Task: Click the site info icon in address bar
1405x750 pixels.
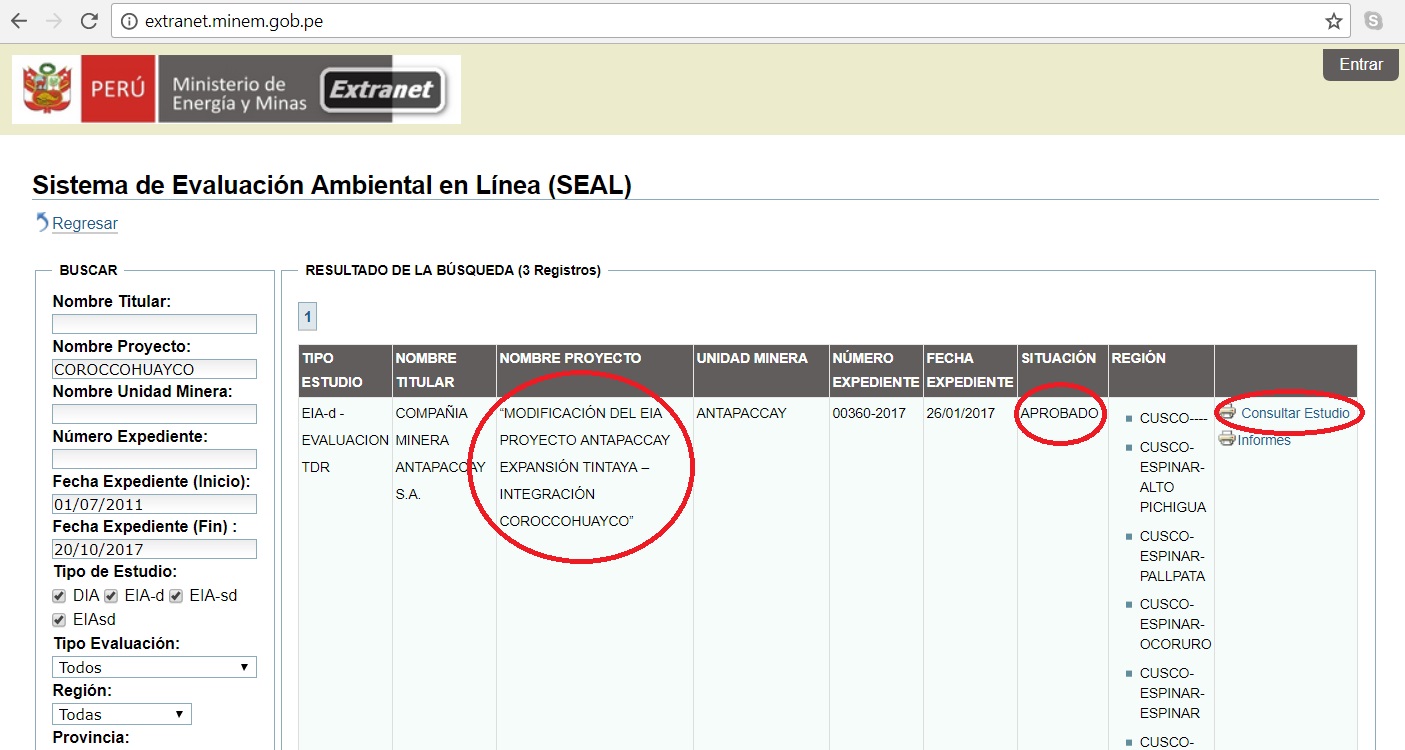Action: click(x=128, y=21)
